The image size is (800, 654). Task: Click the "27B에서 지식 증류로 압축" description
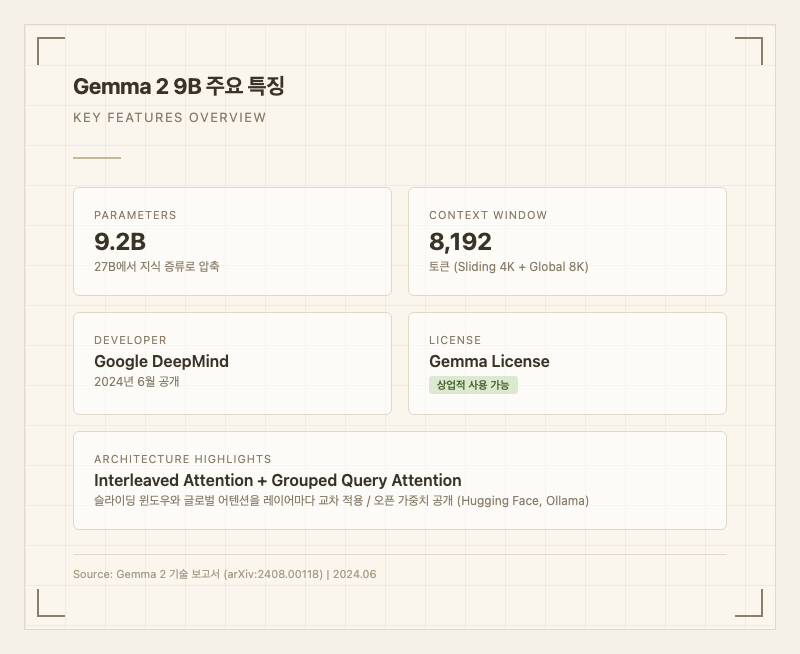pos(157,267)
